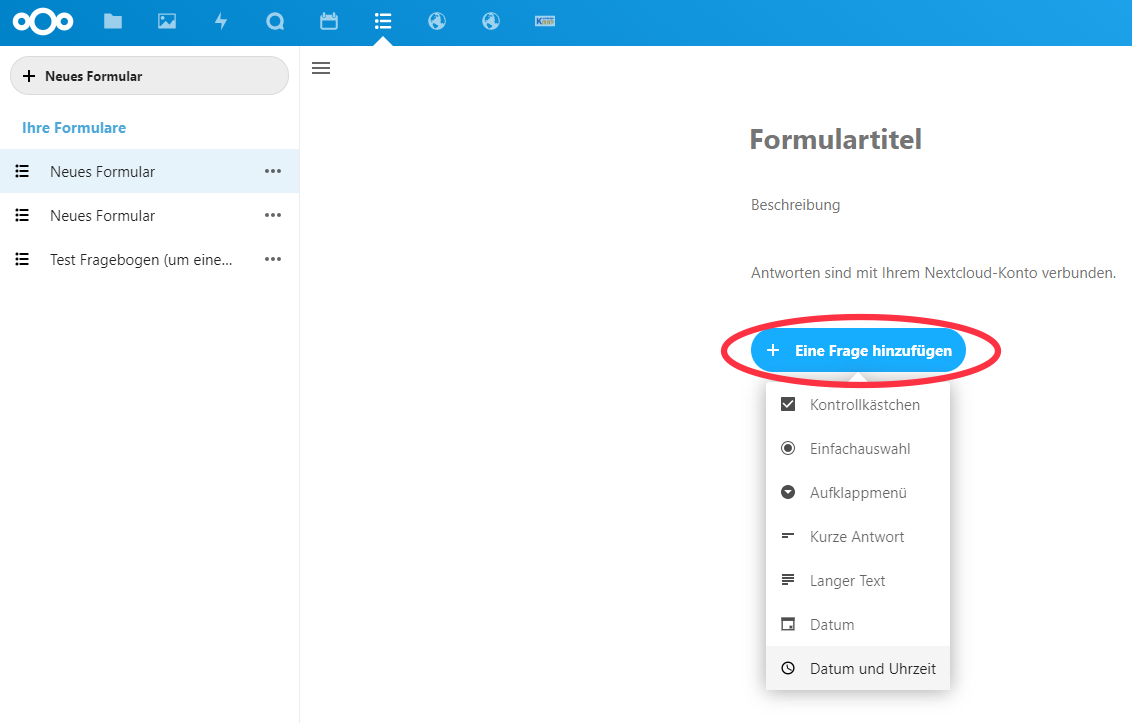1132x723 pixels.
Task: Create a form with Neues Formular button
Action: point(148,75)
